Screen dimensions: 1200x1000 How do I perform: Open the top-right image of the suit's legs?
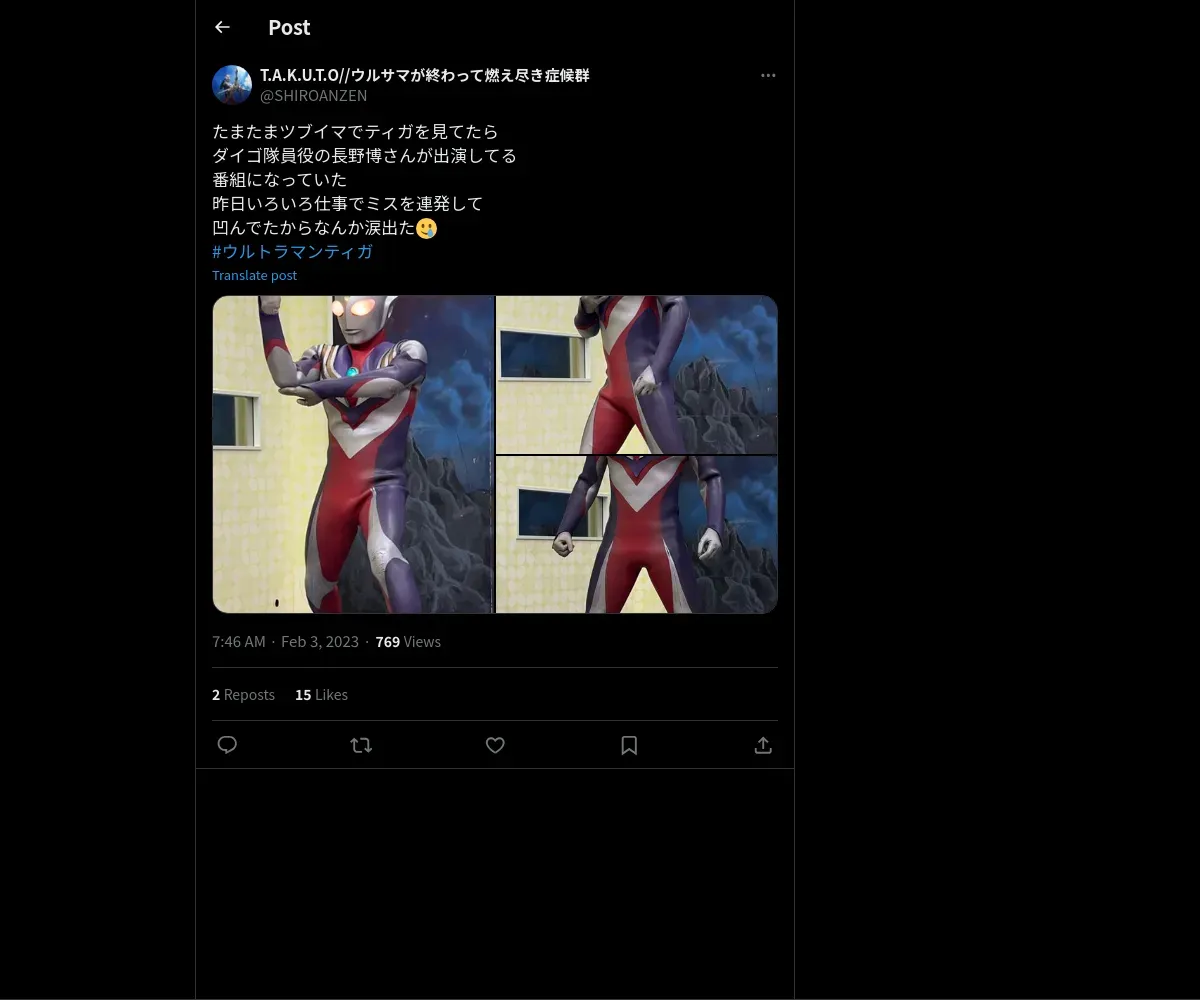coord(637,375)
